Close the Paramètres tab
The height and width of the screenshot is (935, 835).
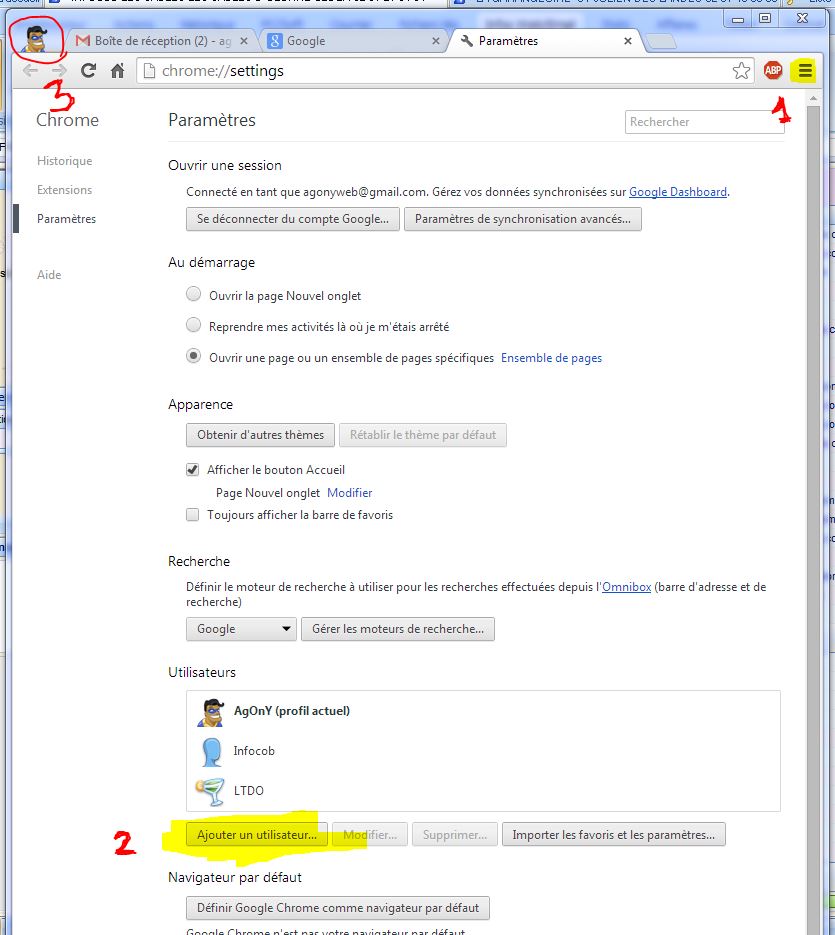pyautogui.click(x=627, y=41)
